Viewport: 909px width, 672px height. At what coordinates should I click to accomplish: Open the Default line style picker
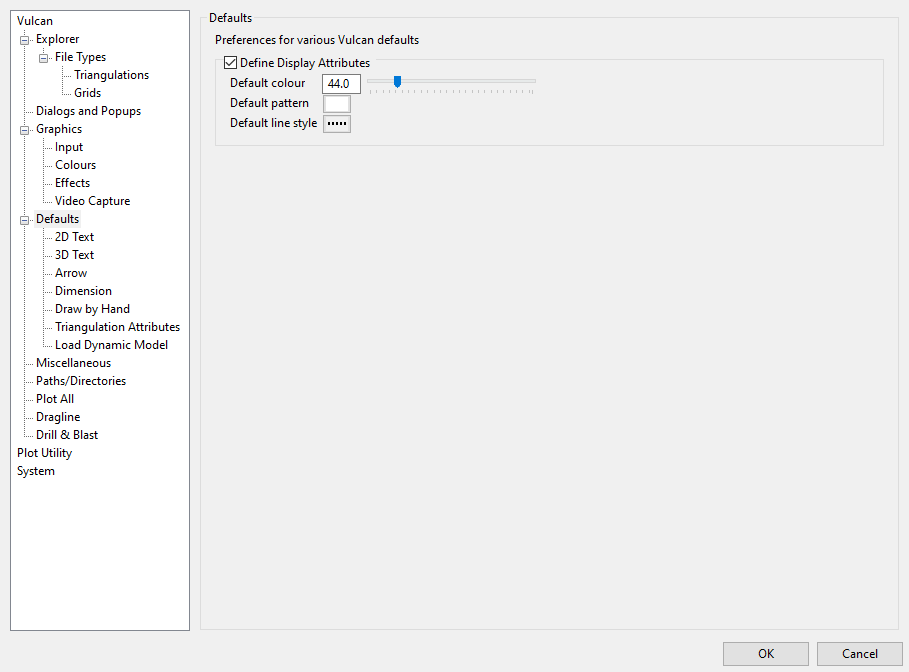[x=337, y=123]
